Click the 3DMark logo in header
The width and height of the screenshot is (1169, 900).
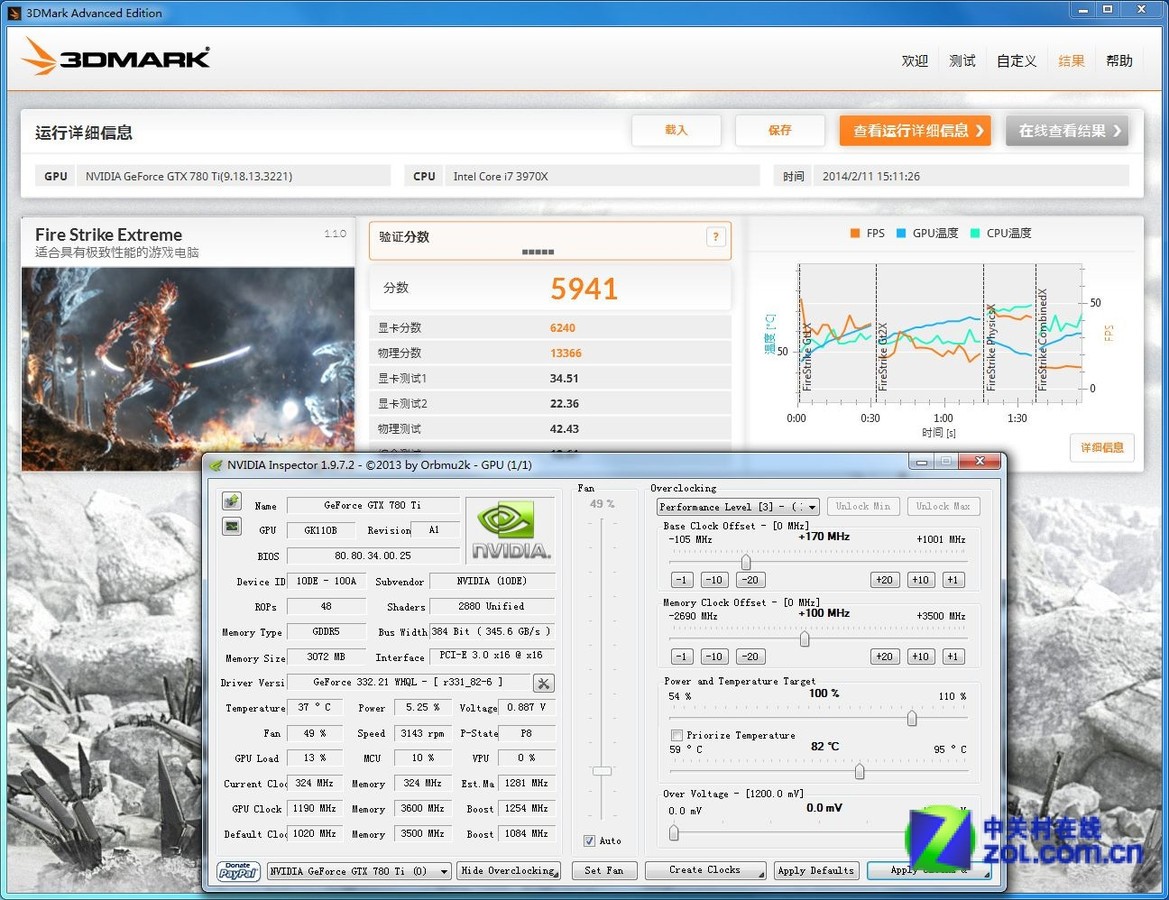(116, 57)
